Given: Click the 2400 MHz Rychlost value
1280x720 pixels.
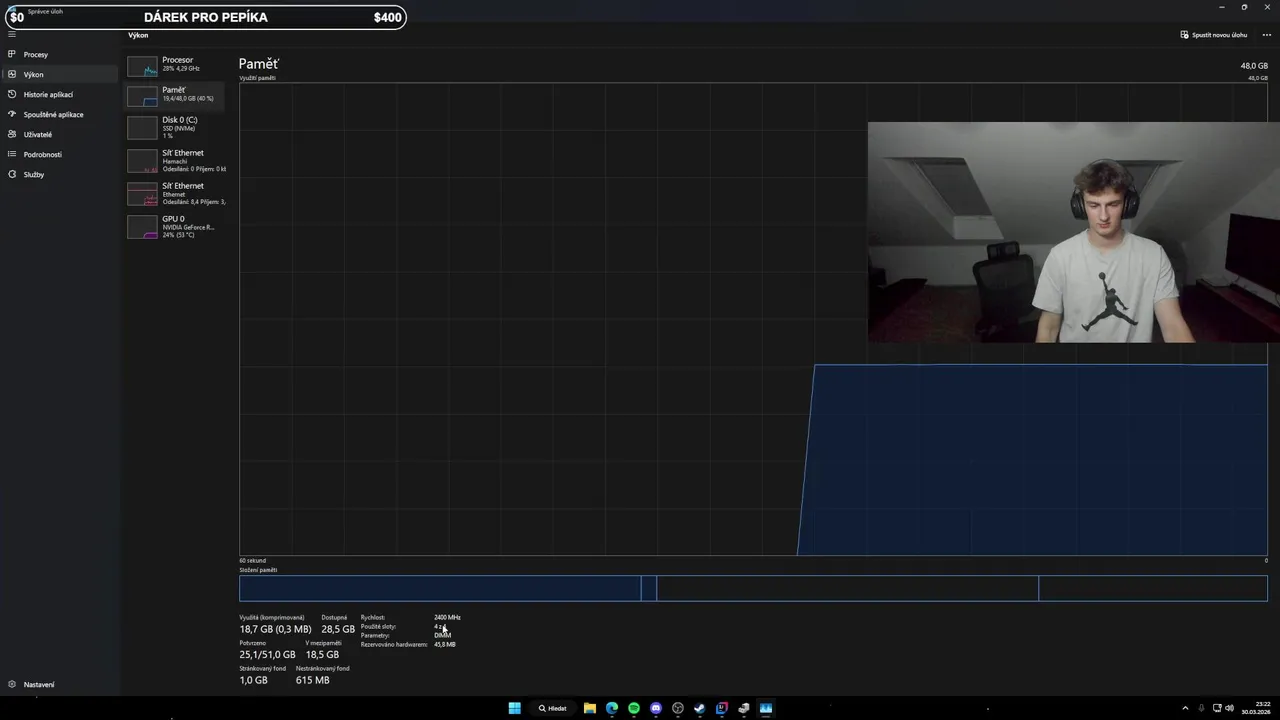Looking at the screenshot, I should click(x=447, y=617).
